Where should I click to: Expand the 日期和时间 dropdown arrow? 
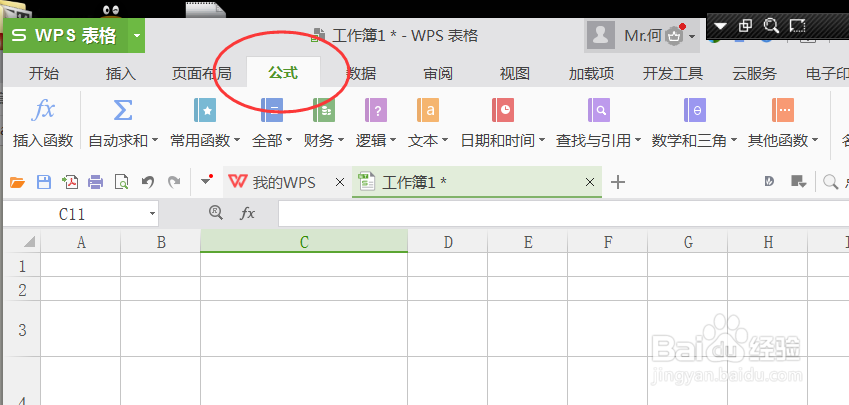(x=542, y=141)
